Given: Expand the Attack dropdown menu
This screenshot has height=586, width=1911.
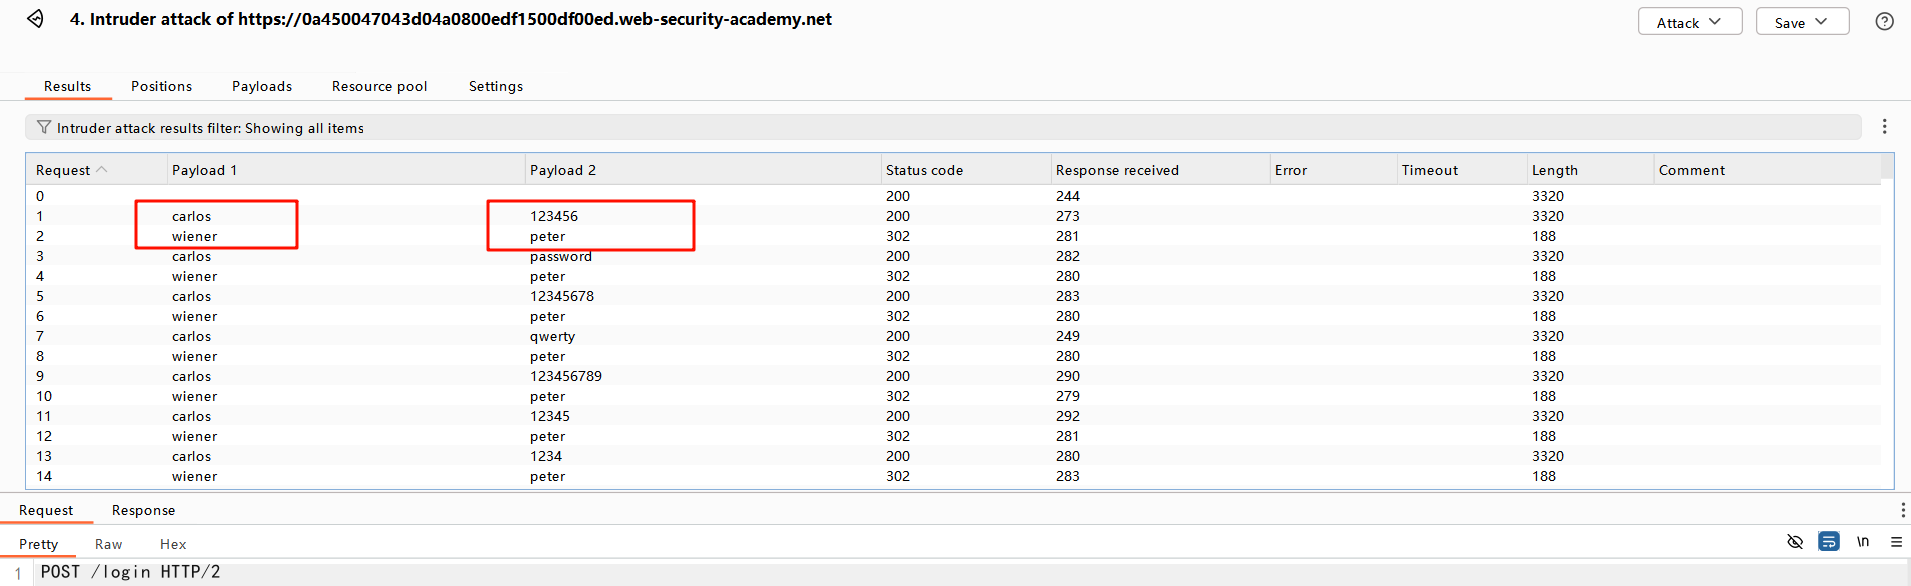Looking at the screenshot, I should click(x=1689, y=22).
